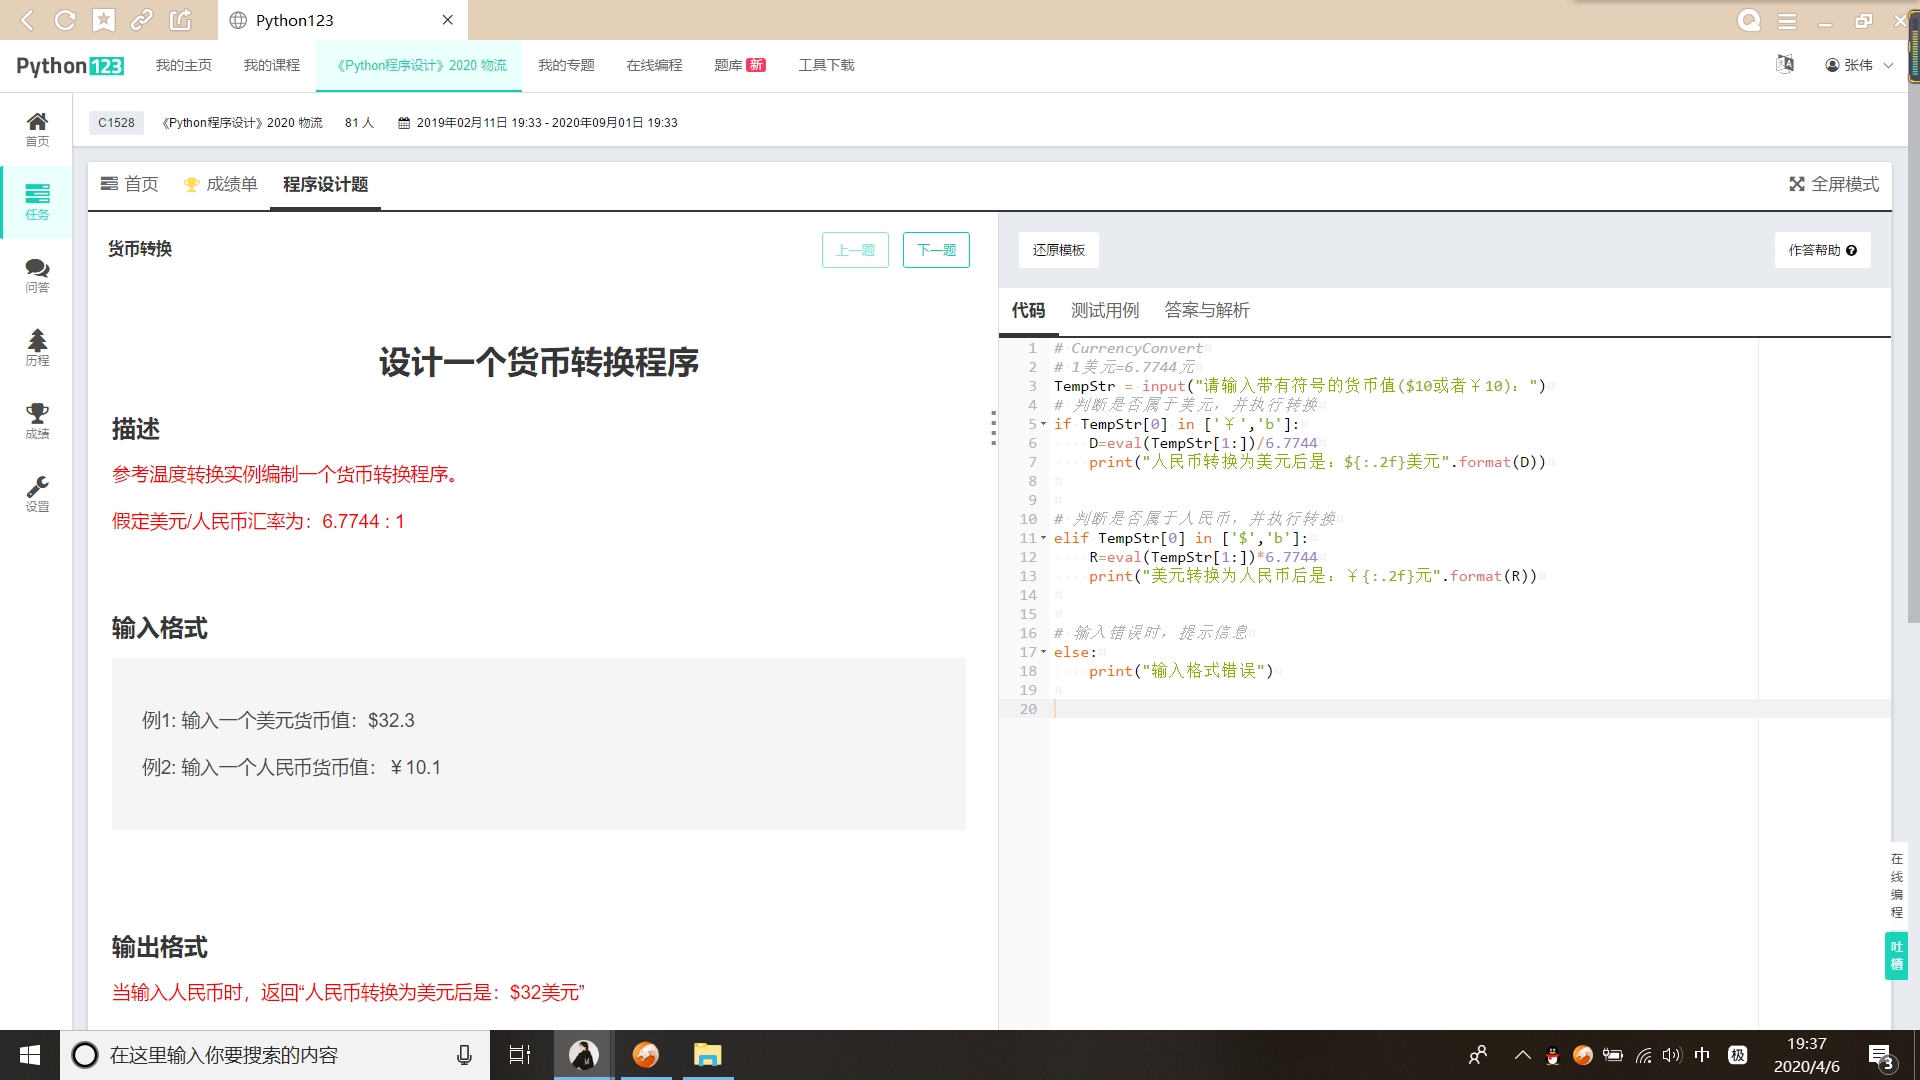Image resolution: width=1920 pixels, height=1080 pixels.
Task: Click the 下一题 next question button
Action: 936,250
